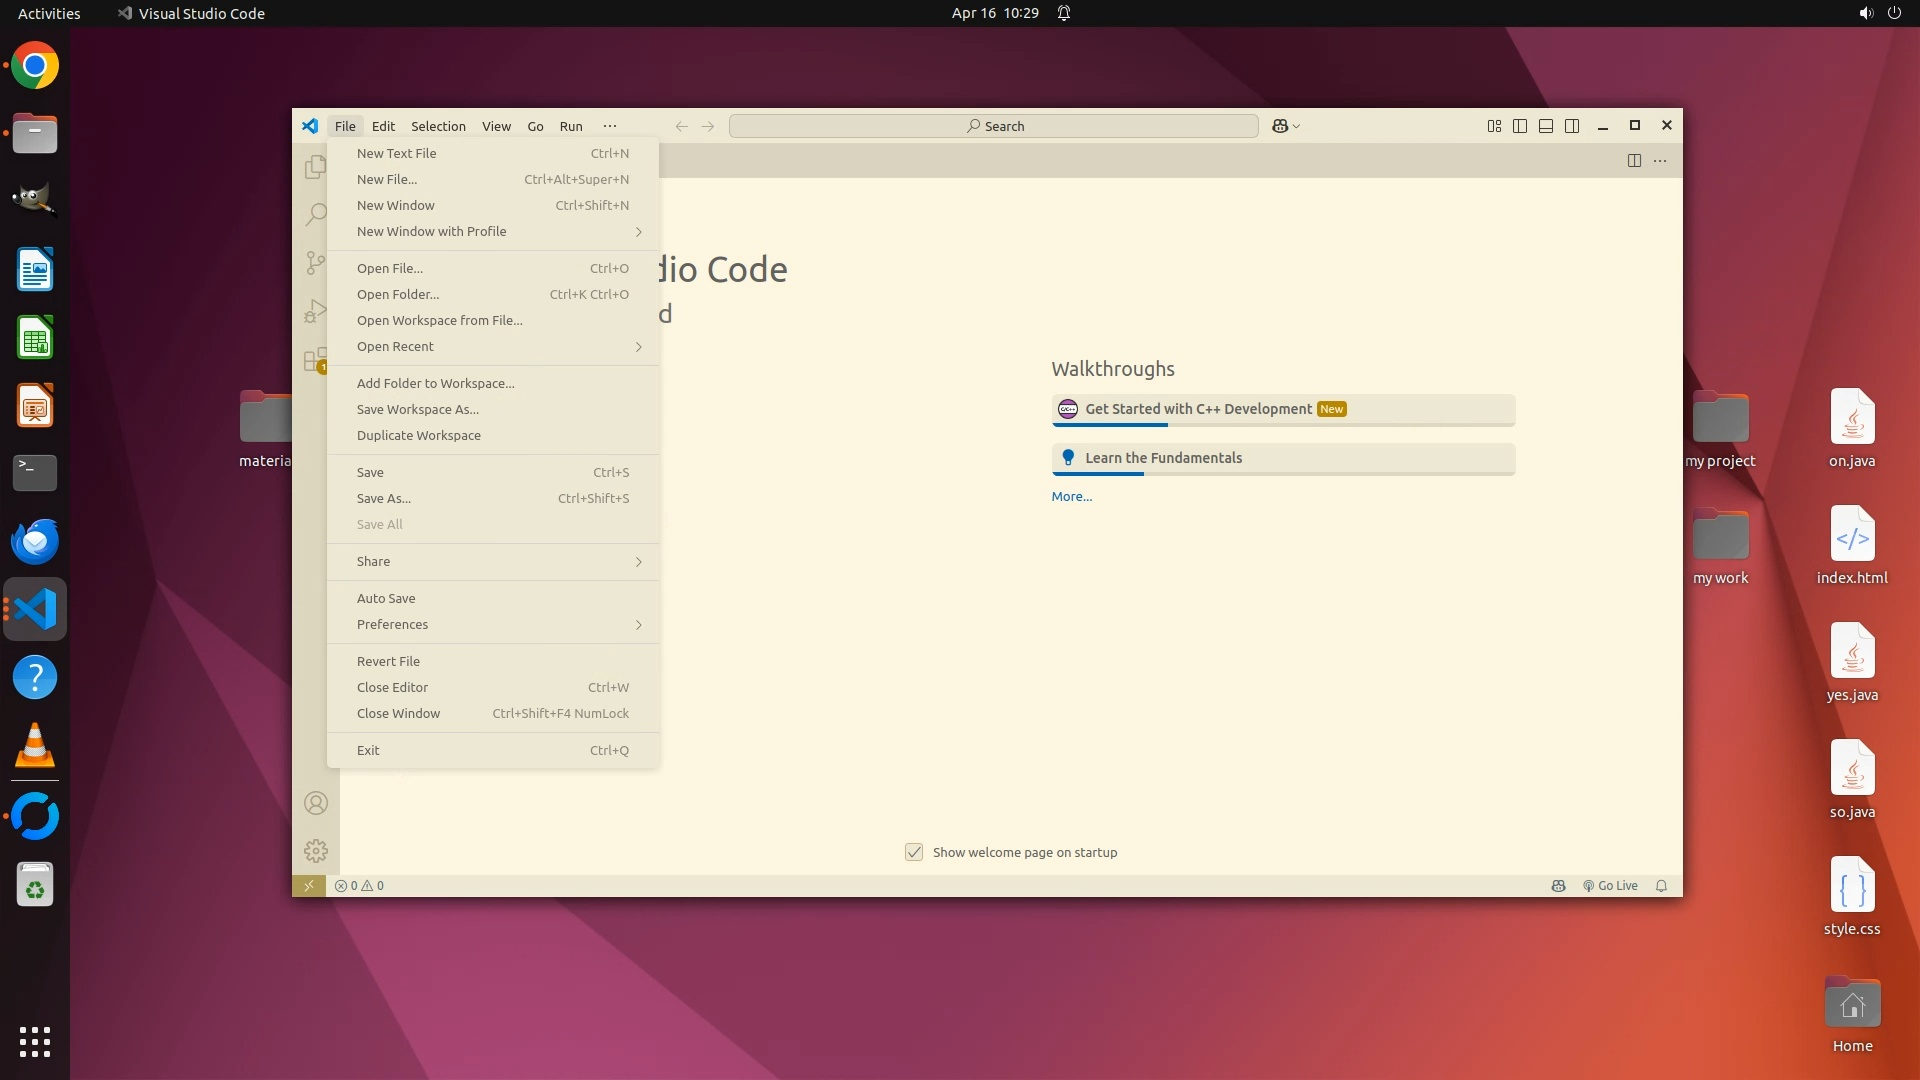The width and height of the screenshot is (1920, 1080).
Task: Open the notifications bell in status bar
Action: tap(1661, 886)
